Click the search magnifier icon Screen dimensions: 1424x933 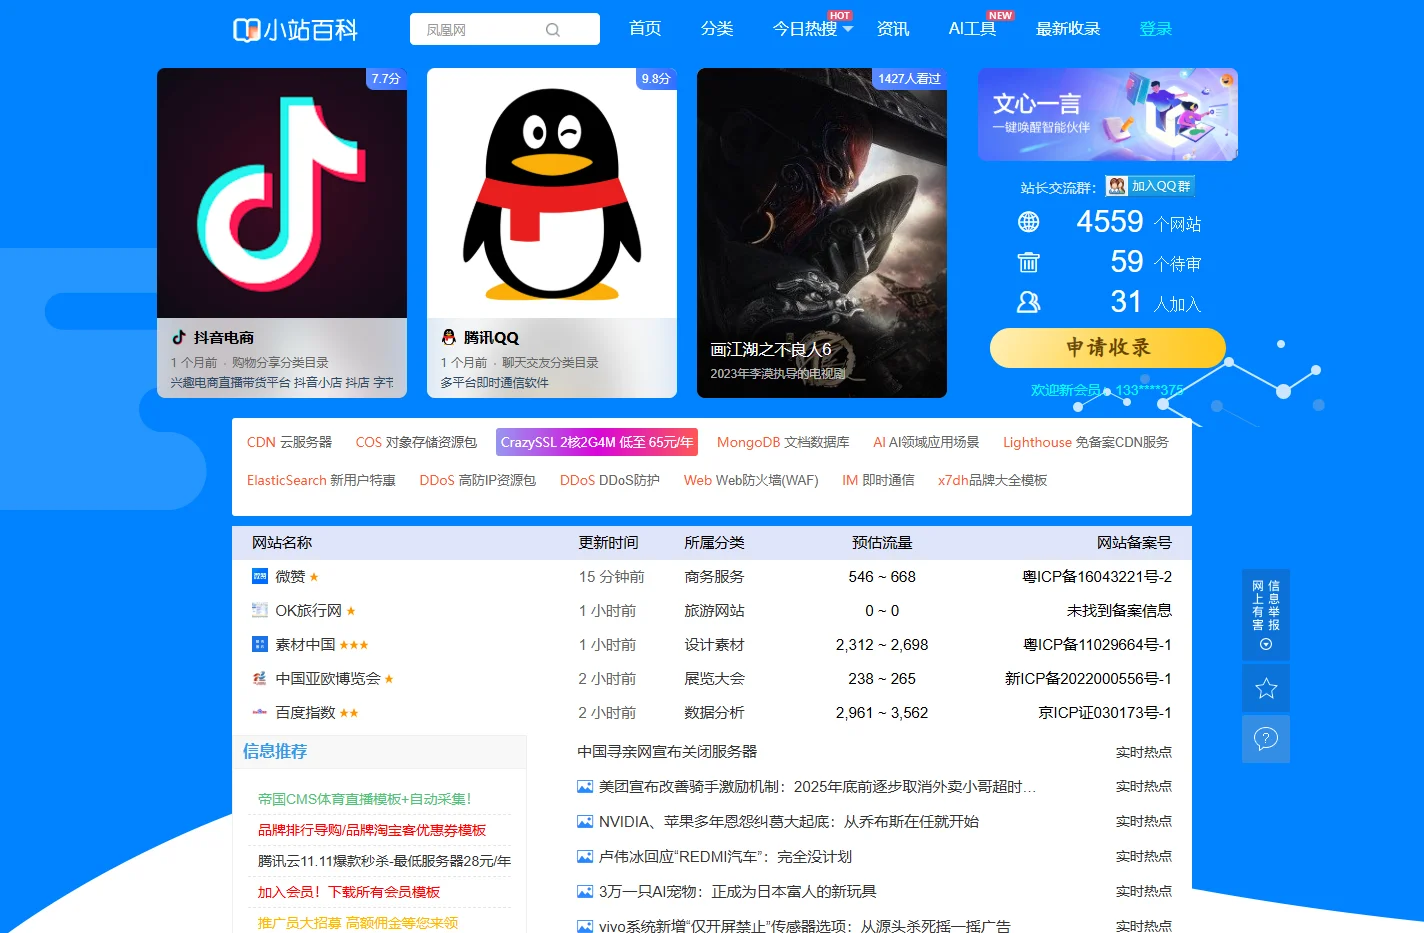click(x=553, y=30)
